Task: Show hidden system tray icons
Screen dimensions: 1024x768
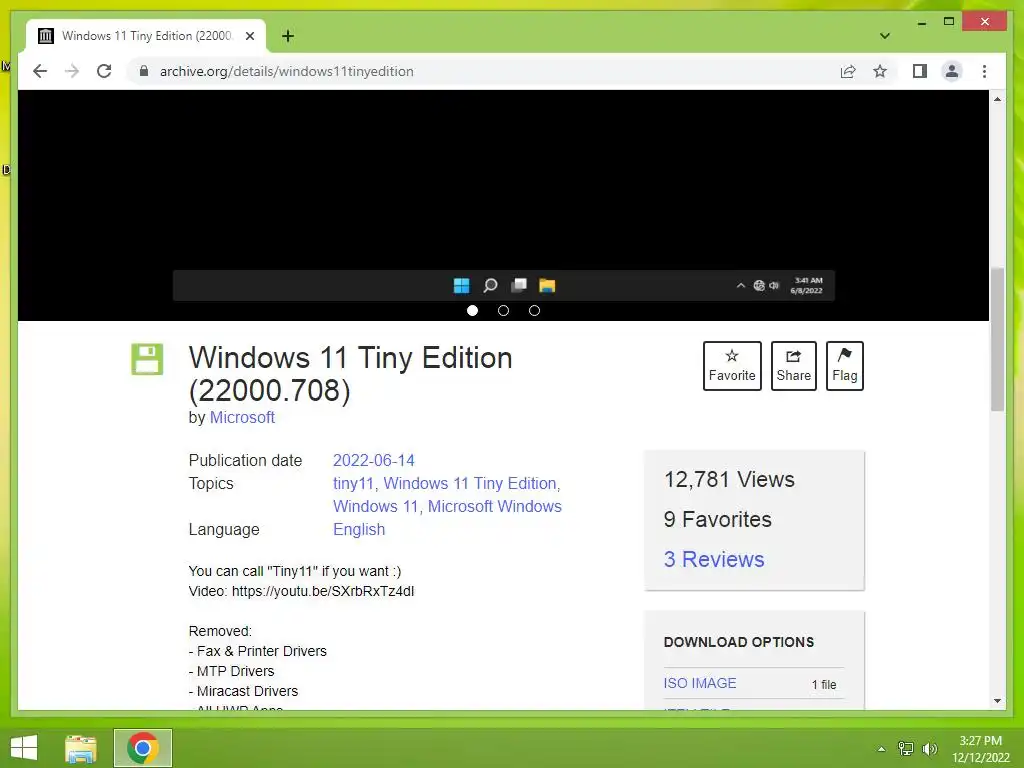Action: pyautogui.click(x=881, y=749)
